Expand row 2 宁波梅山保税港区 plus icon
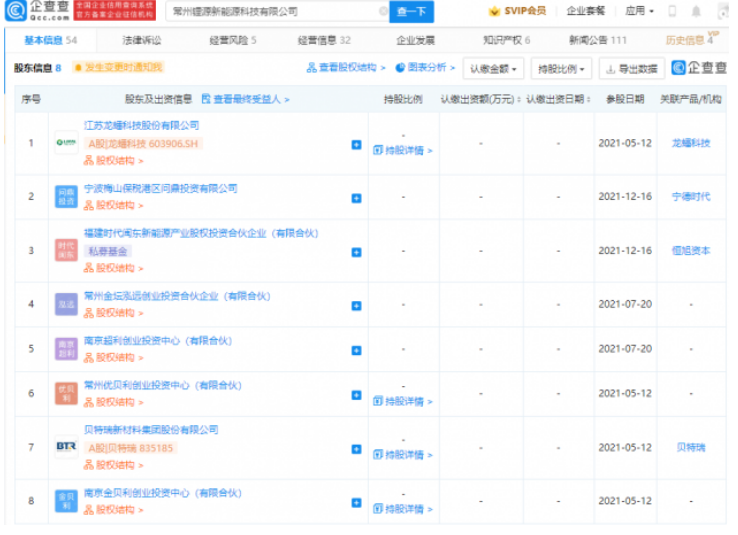 pos(356,198)
